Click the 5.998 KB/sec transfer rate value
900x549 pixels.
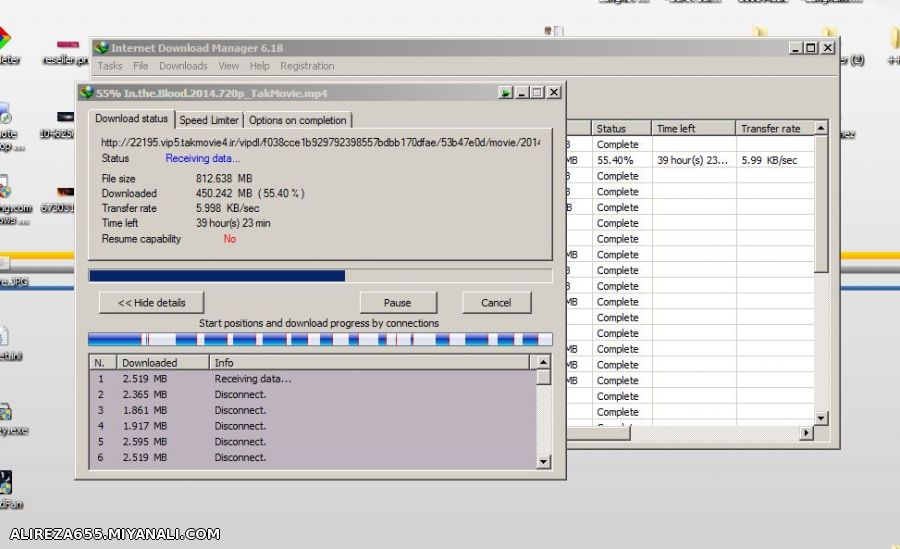(227, 208)
